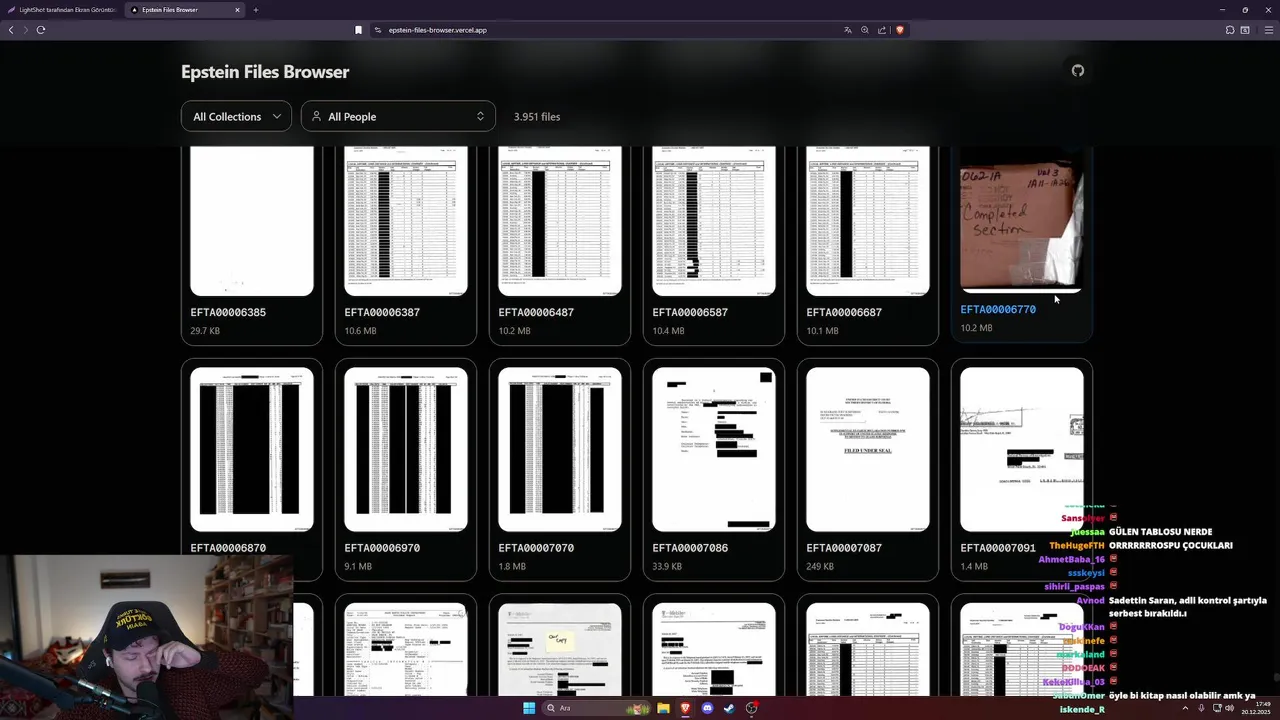
Task: Open the Filed Under Seal thumbnail EFTA00007087
Action: pos(868,449)
